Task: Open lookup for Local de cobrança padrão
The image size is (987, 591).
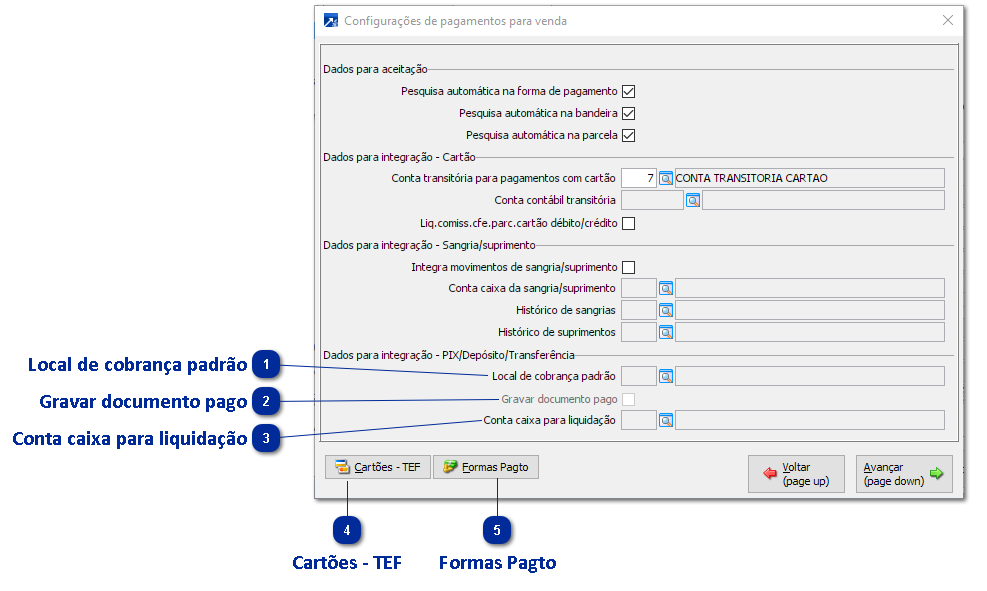Action: pos(665,377)
